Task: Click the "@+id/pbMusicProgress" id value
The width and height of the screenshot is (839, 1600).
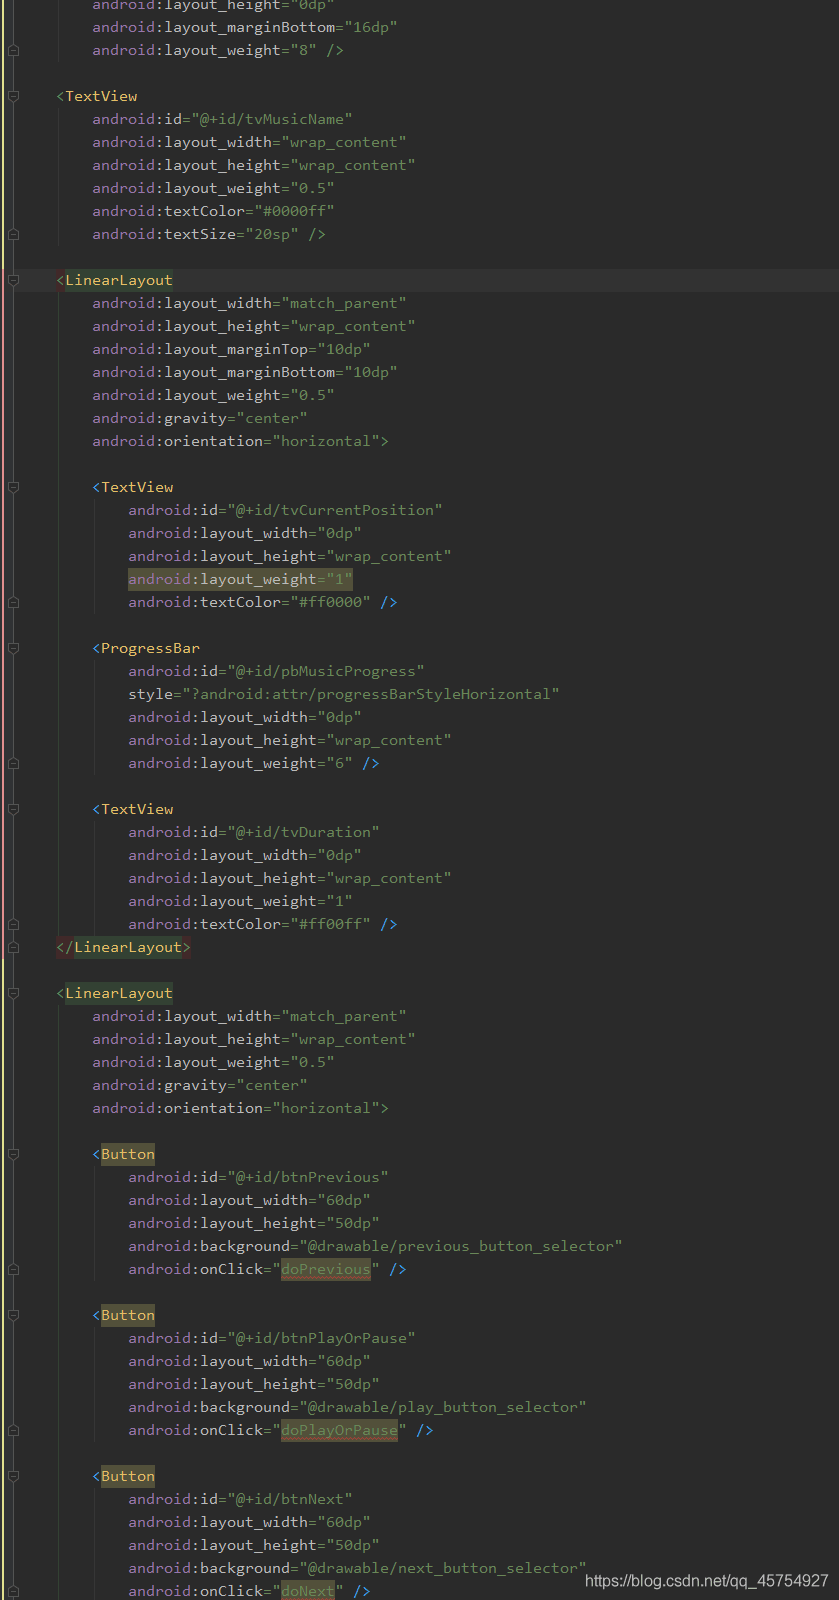Action: coord(326,671)
